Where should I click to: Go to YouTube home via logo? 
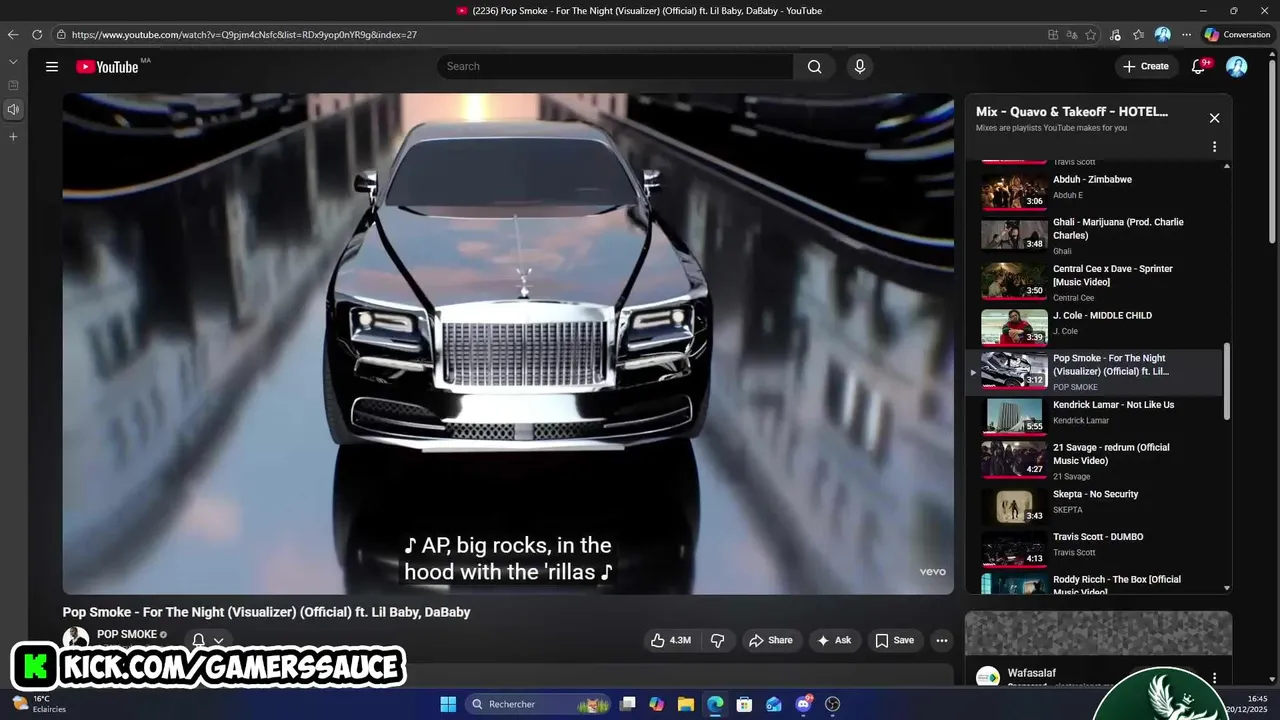point(107,67)
